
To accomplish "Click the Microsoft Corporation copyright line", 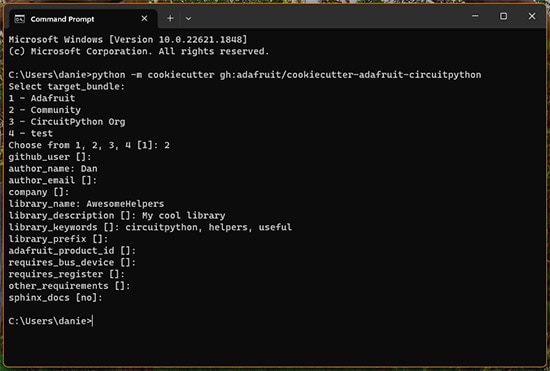I will (x=139, y=52).
